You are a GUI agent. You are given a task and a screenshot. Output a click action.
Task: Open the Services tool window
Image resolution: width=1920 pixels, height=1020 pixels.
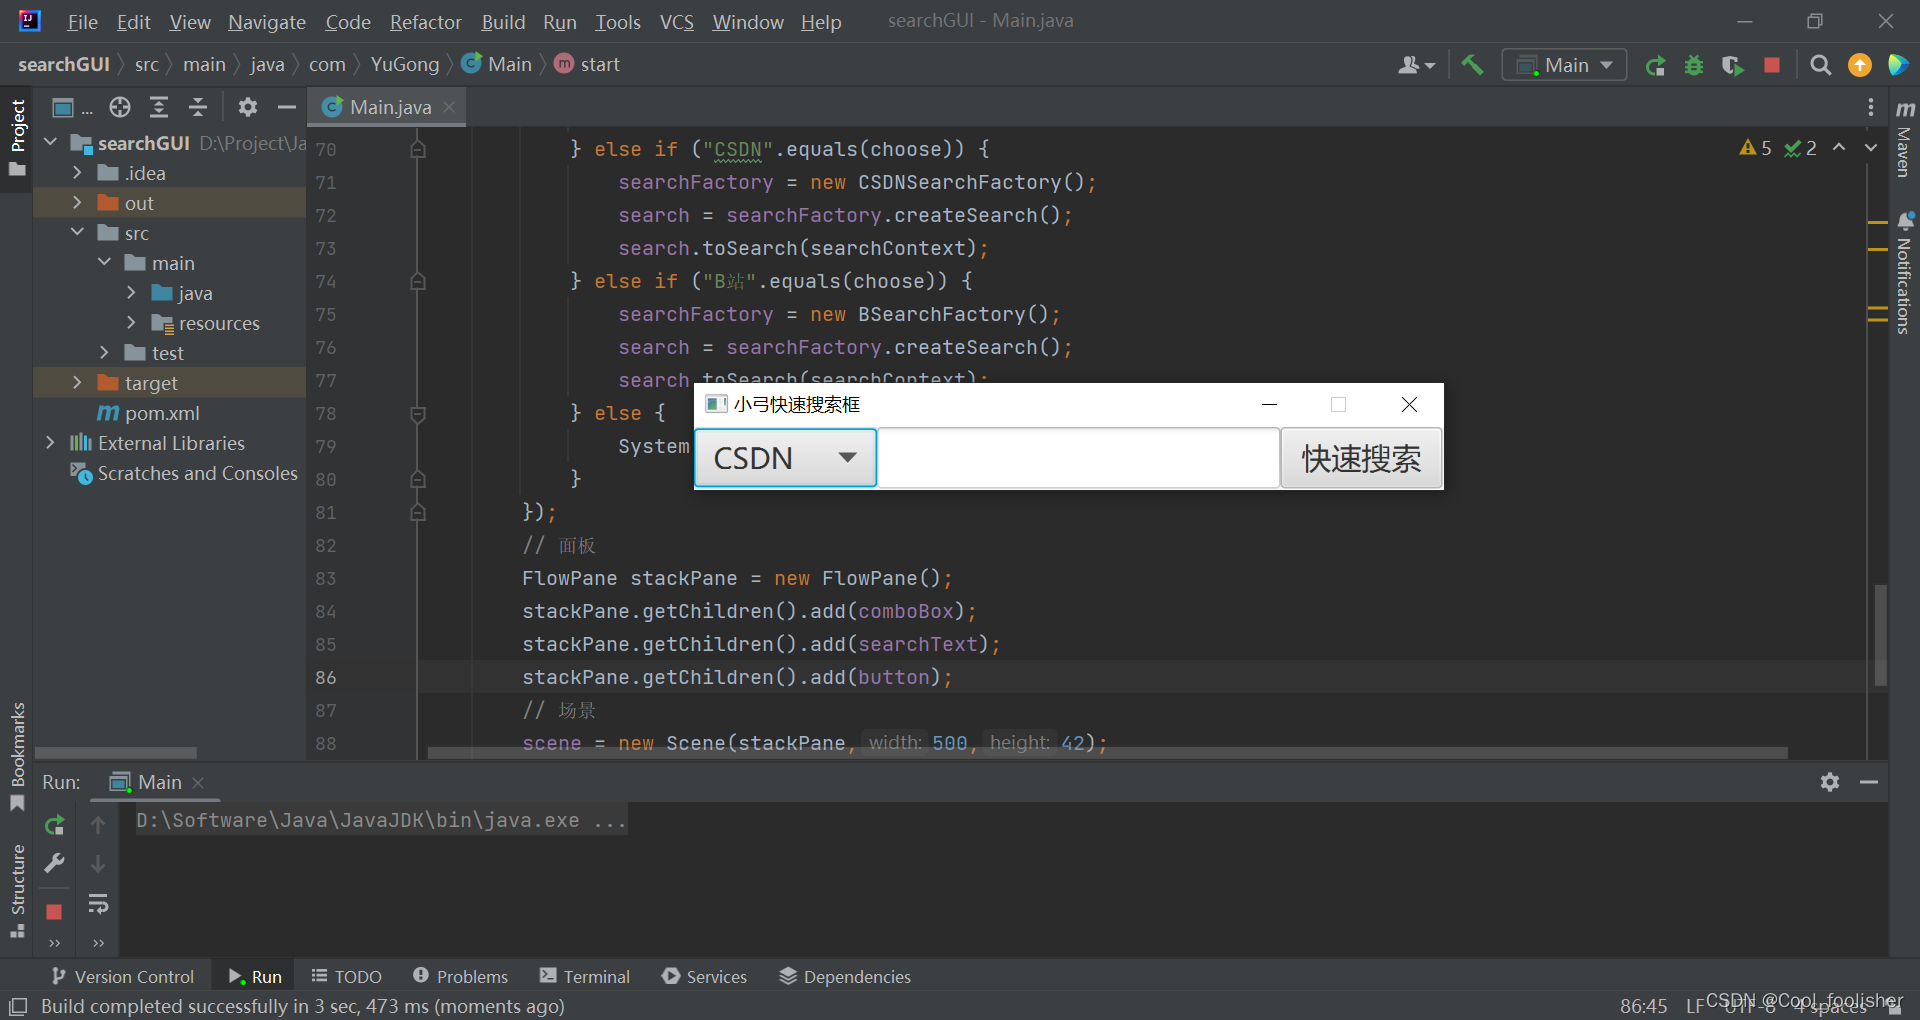click(704, 977)
